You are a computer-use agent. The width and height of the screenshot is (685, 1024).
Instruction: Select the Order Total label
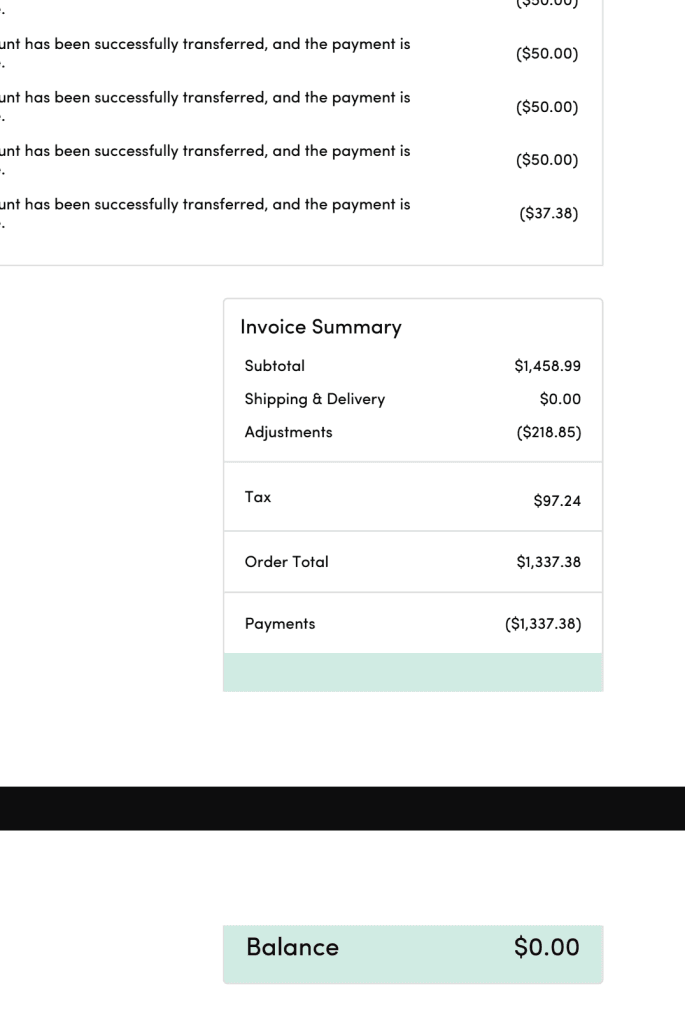tap(287, 562)
